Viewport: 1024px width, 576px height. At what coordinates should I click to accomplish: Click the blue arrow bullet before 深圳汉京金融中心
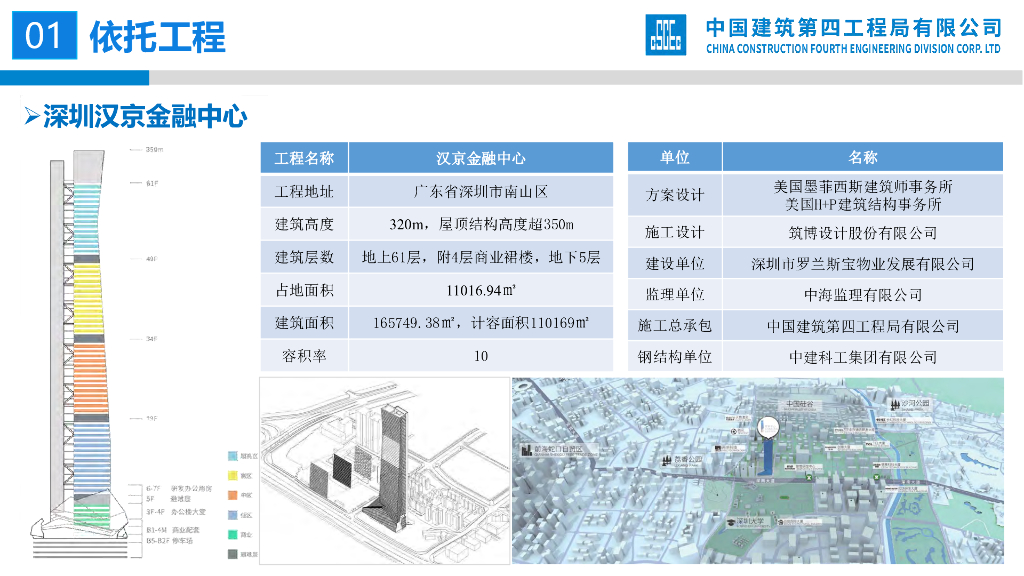pyautogui.click(x=31, y=117)
